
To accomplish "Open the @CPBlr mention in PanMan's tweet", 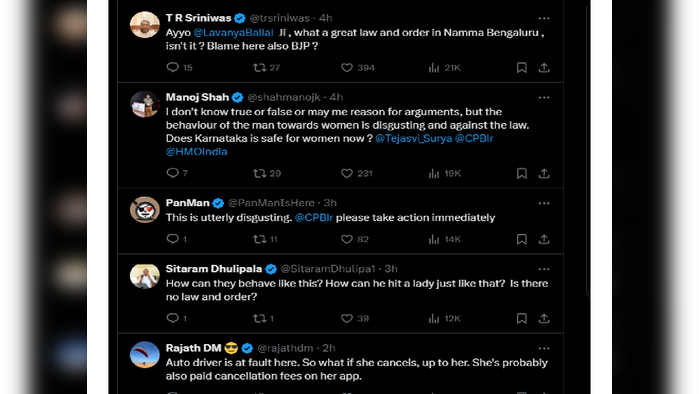I will (314, 218).
